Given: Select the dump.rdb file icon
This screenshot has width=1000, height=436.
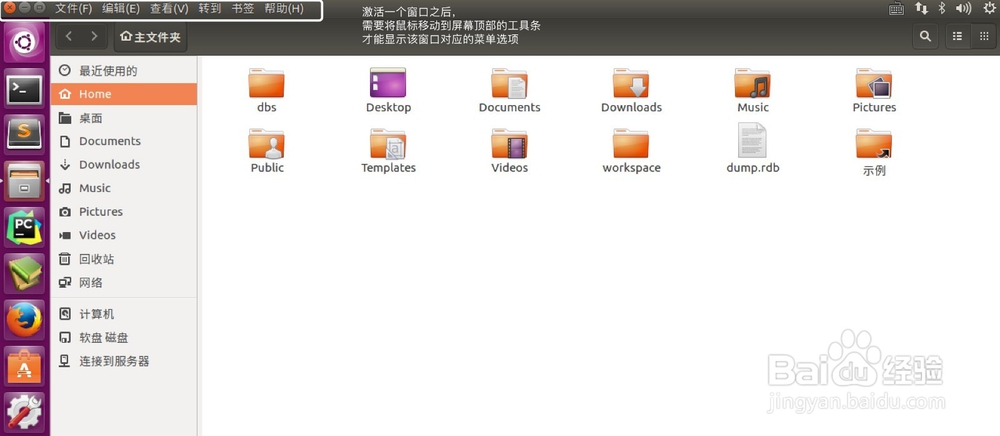Looking at the screenshot, I should coord(753,140).
